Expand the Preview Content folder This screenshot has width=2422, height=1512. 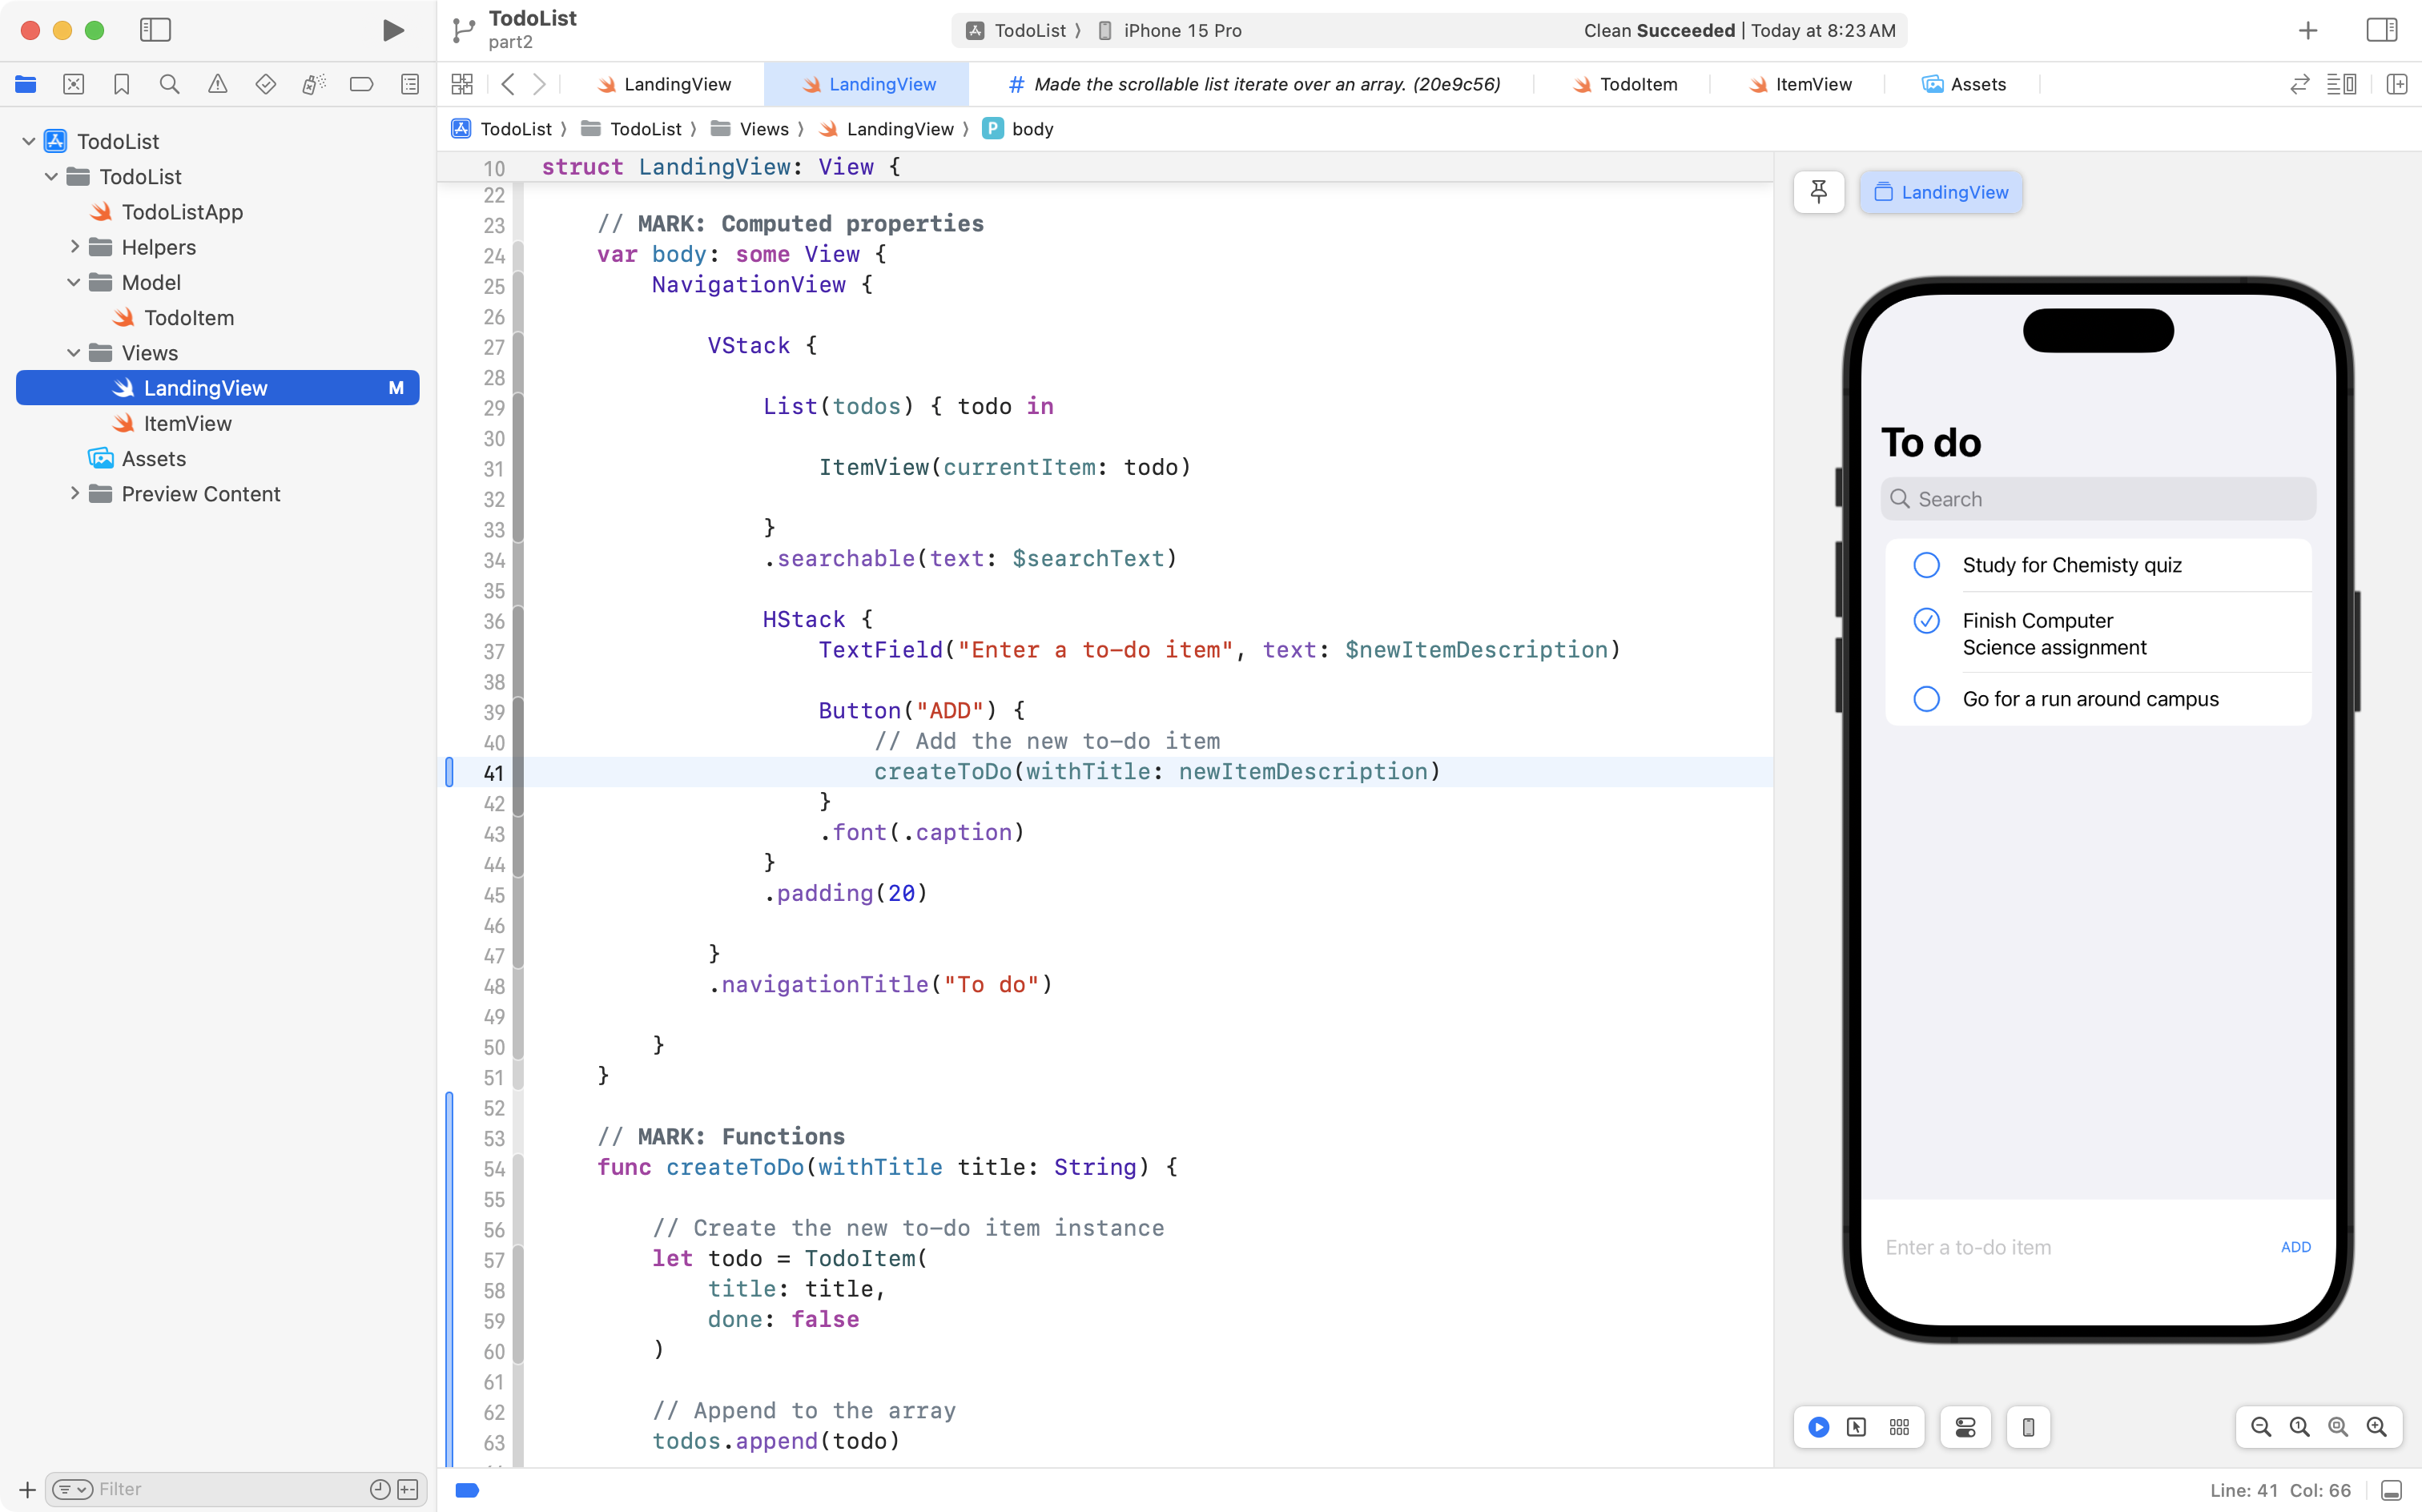(x=74, y=493)
